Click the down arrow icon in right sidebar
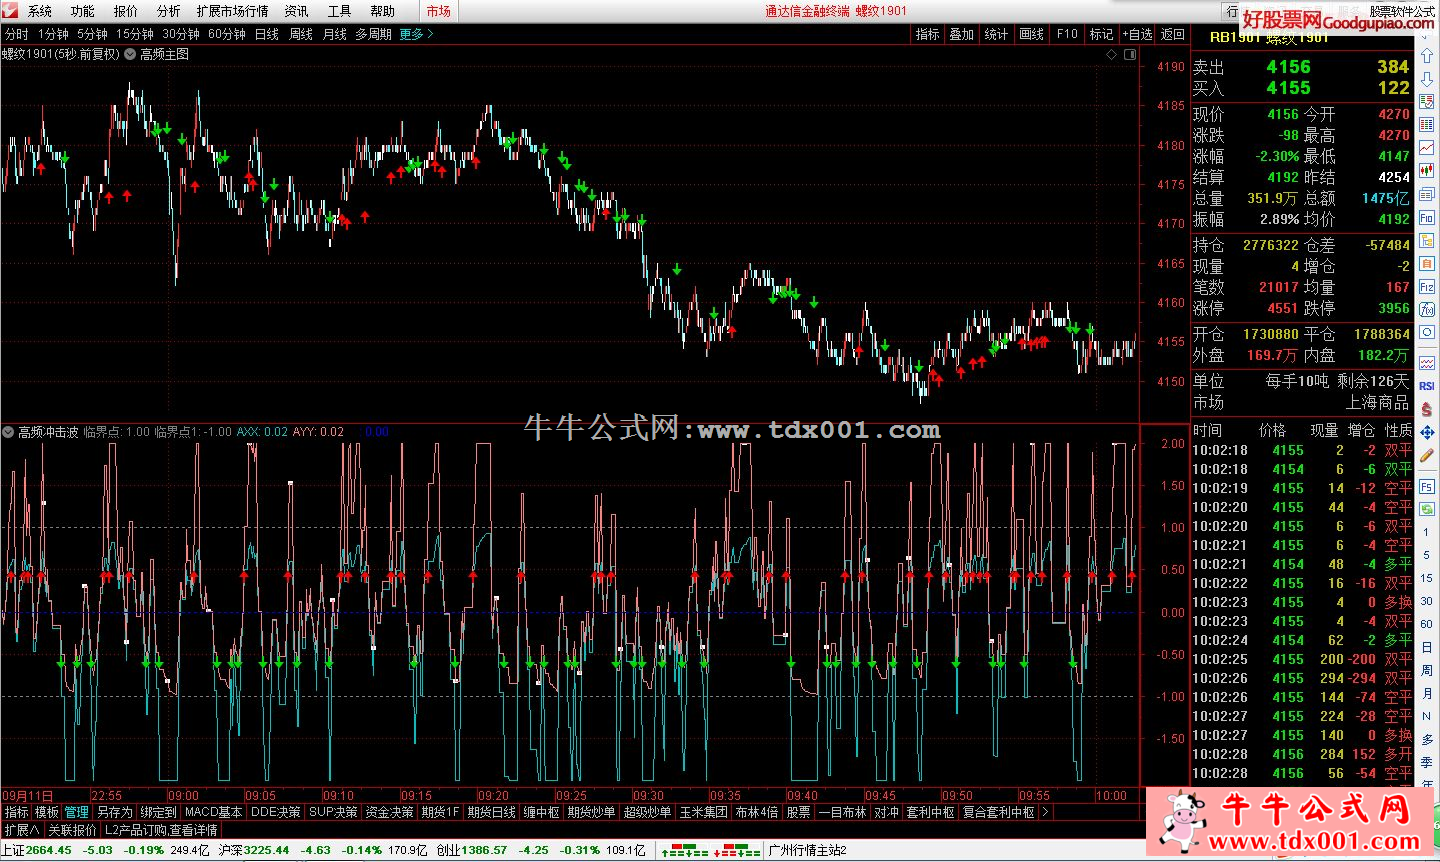This screenshot has height=862, width=1440. tap(1427, 80)
